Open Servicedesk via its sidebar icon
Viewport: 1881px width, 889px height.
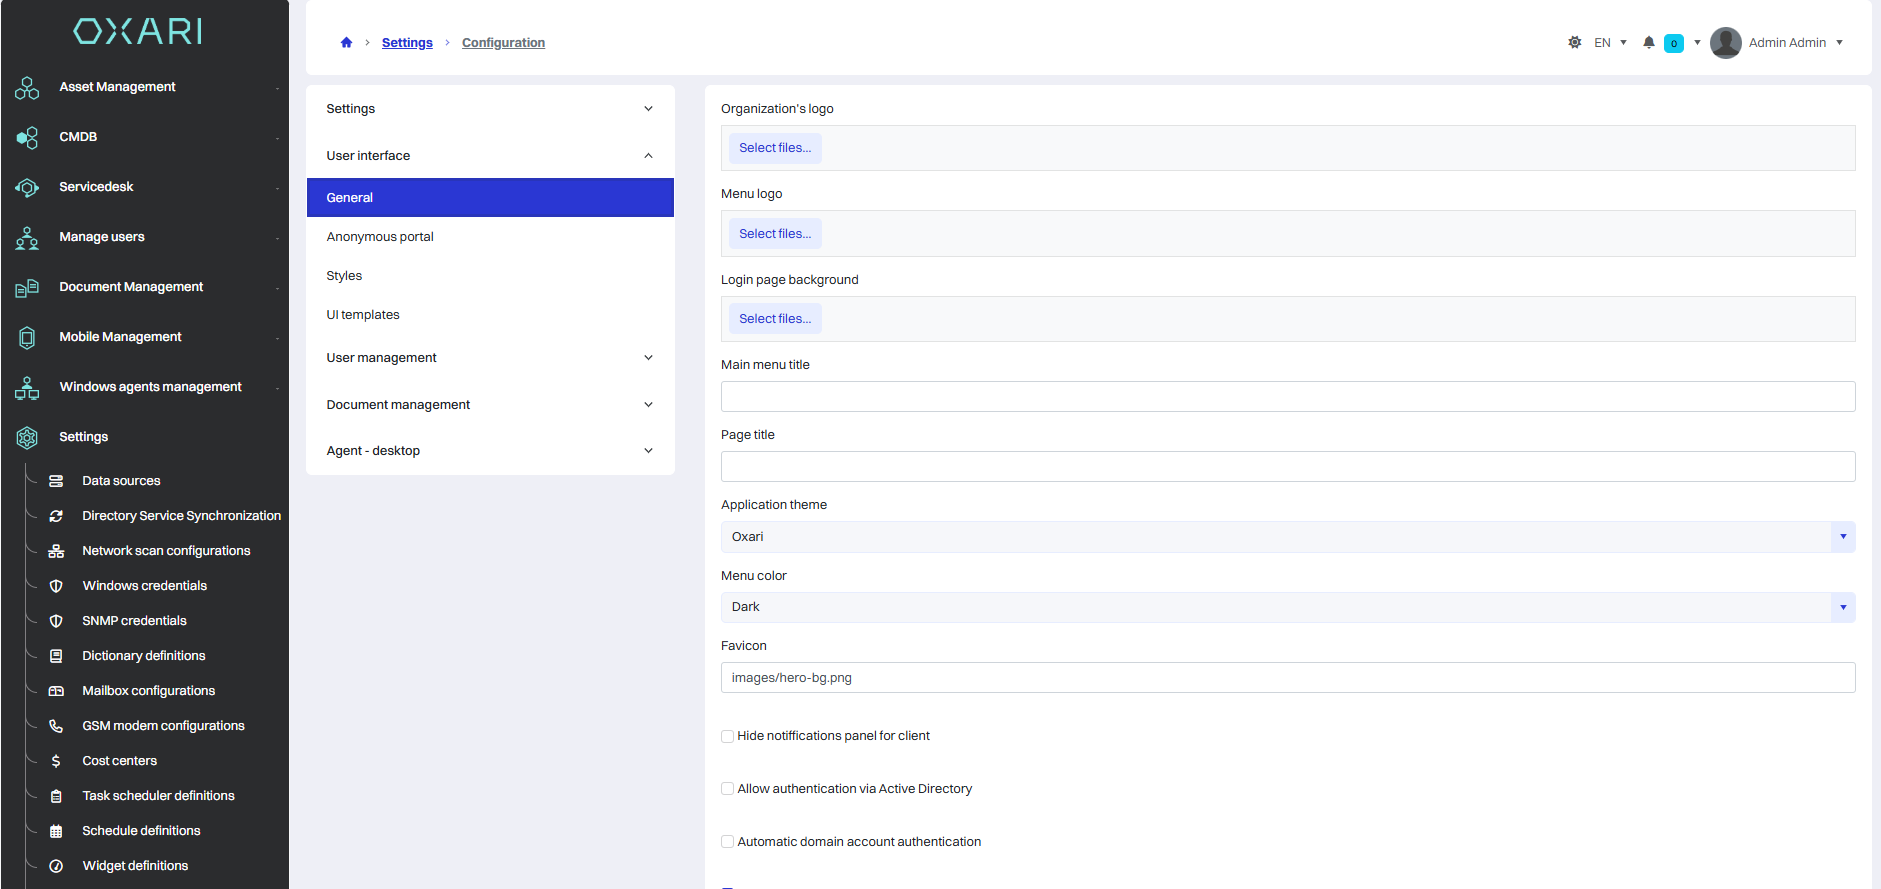(x=27, y=188)
